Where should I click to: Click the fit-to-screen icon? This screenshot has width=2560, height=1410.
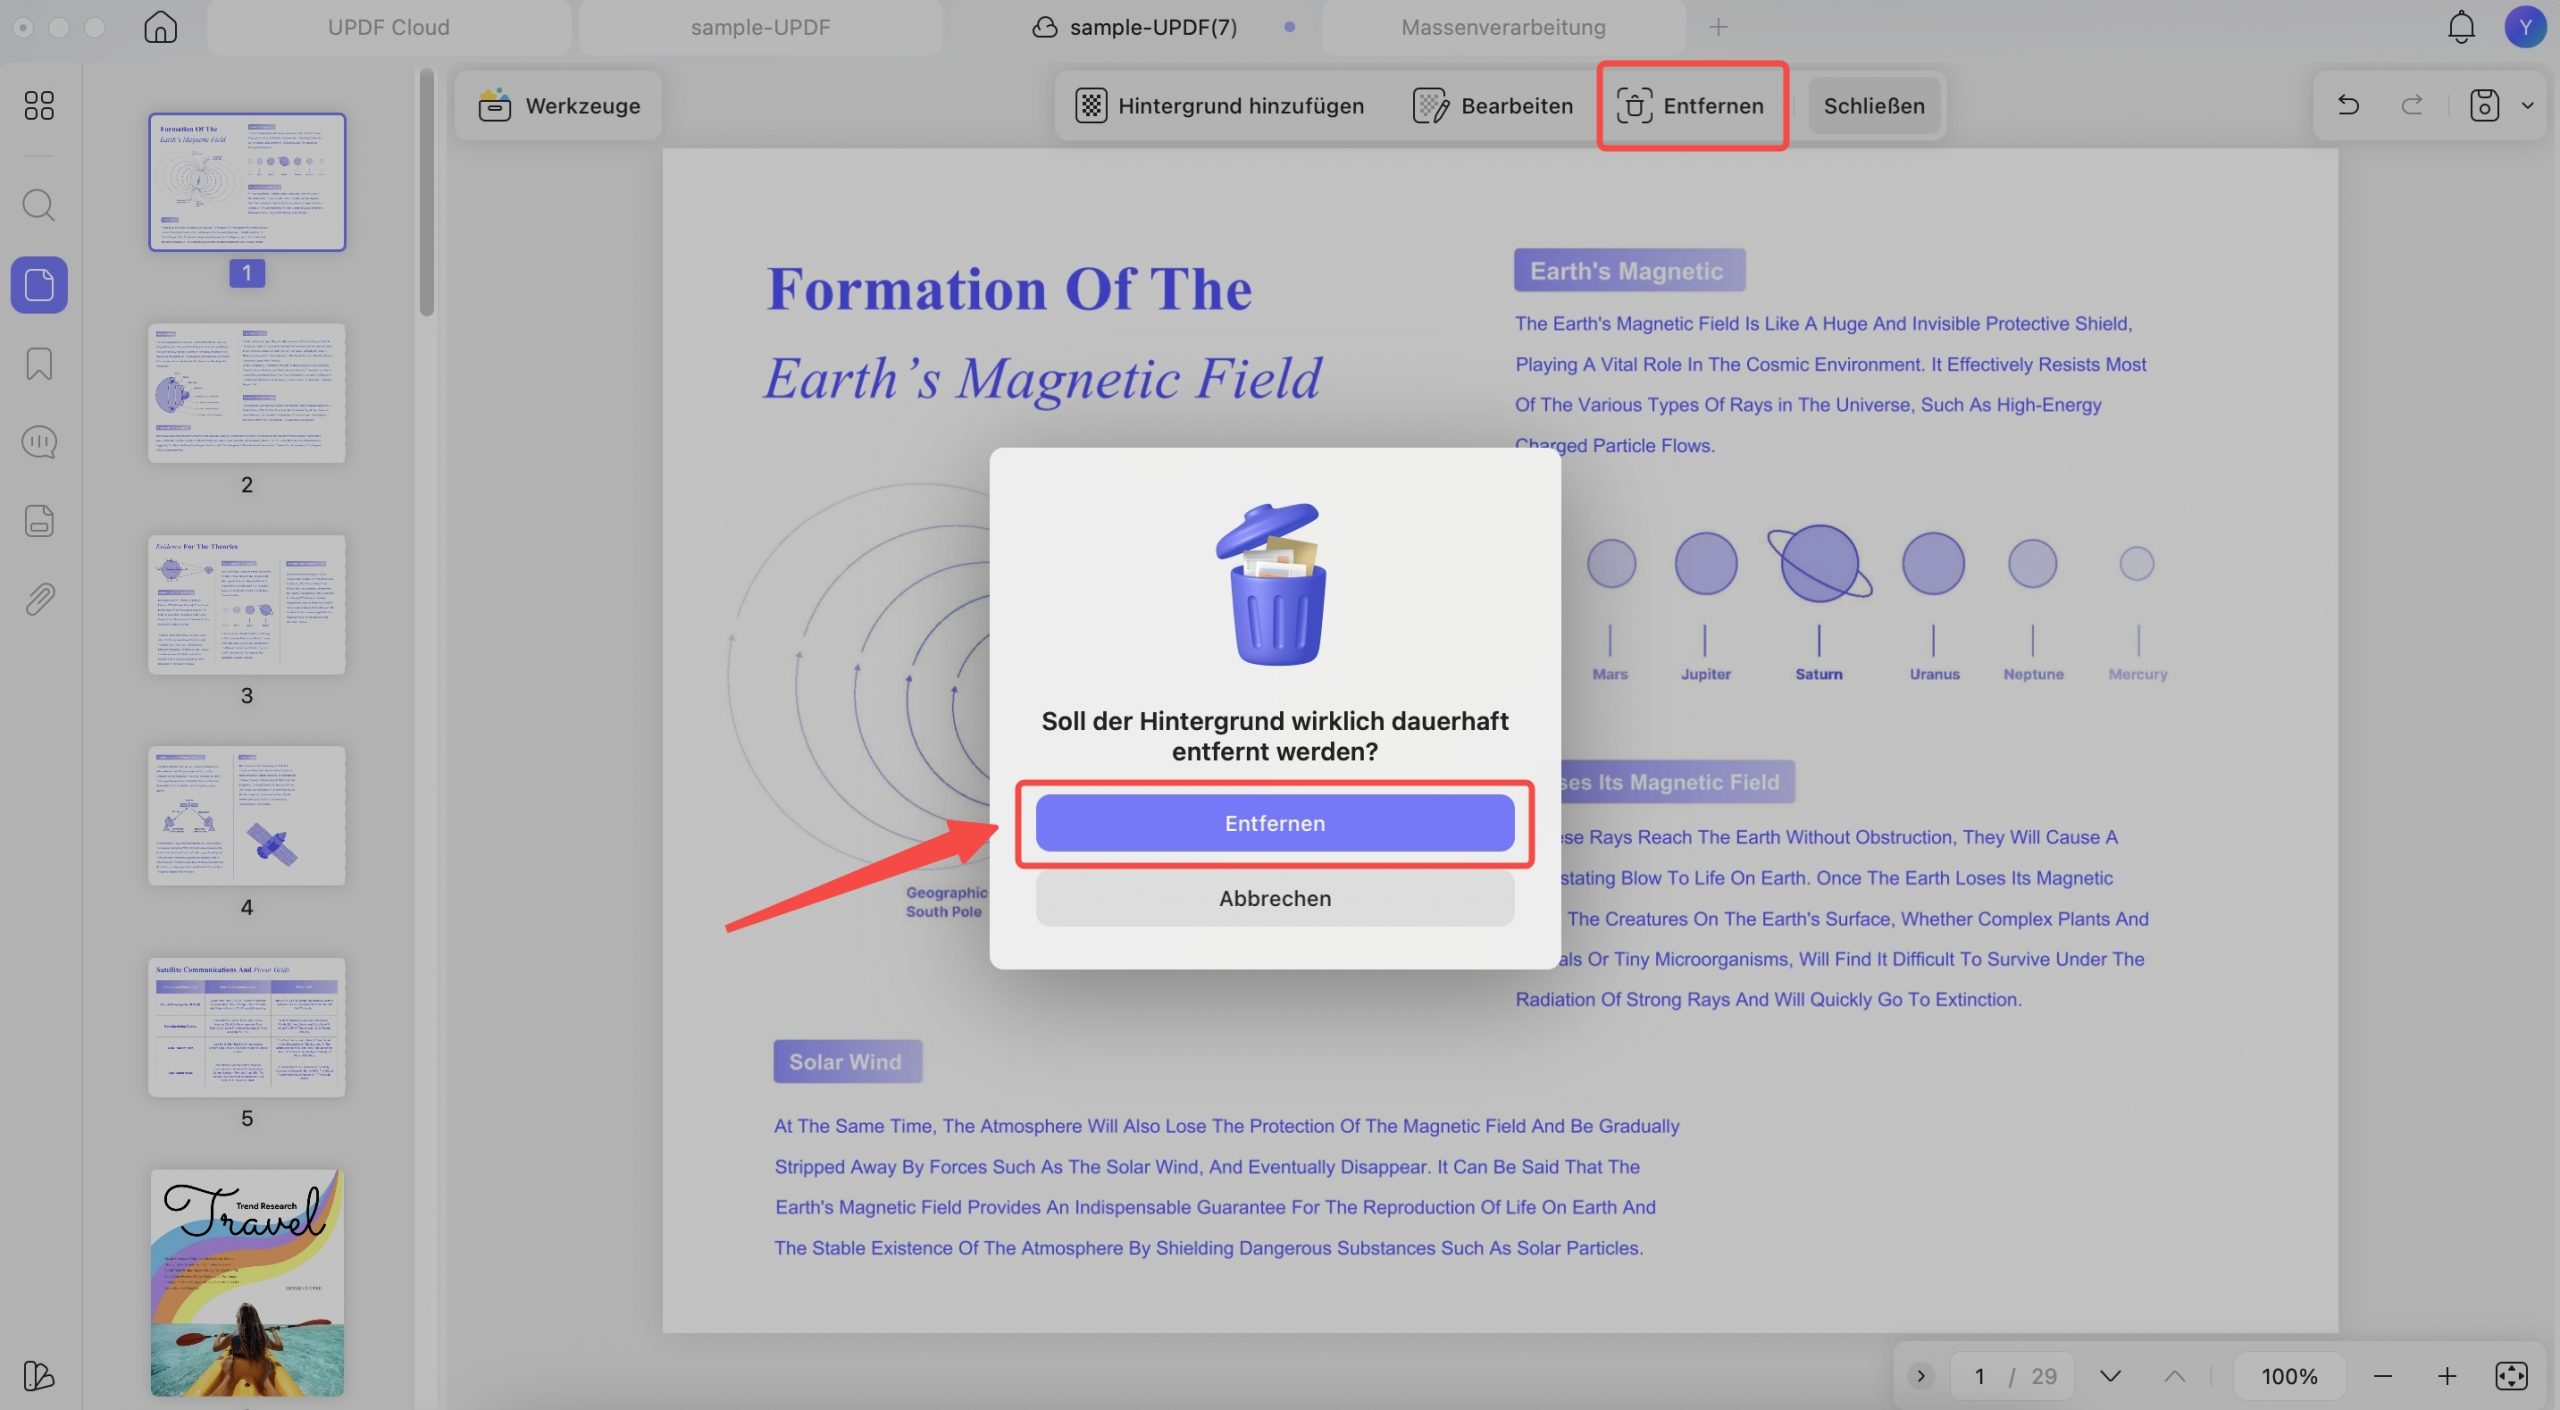coord(2511,1376)
